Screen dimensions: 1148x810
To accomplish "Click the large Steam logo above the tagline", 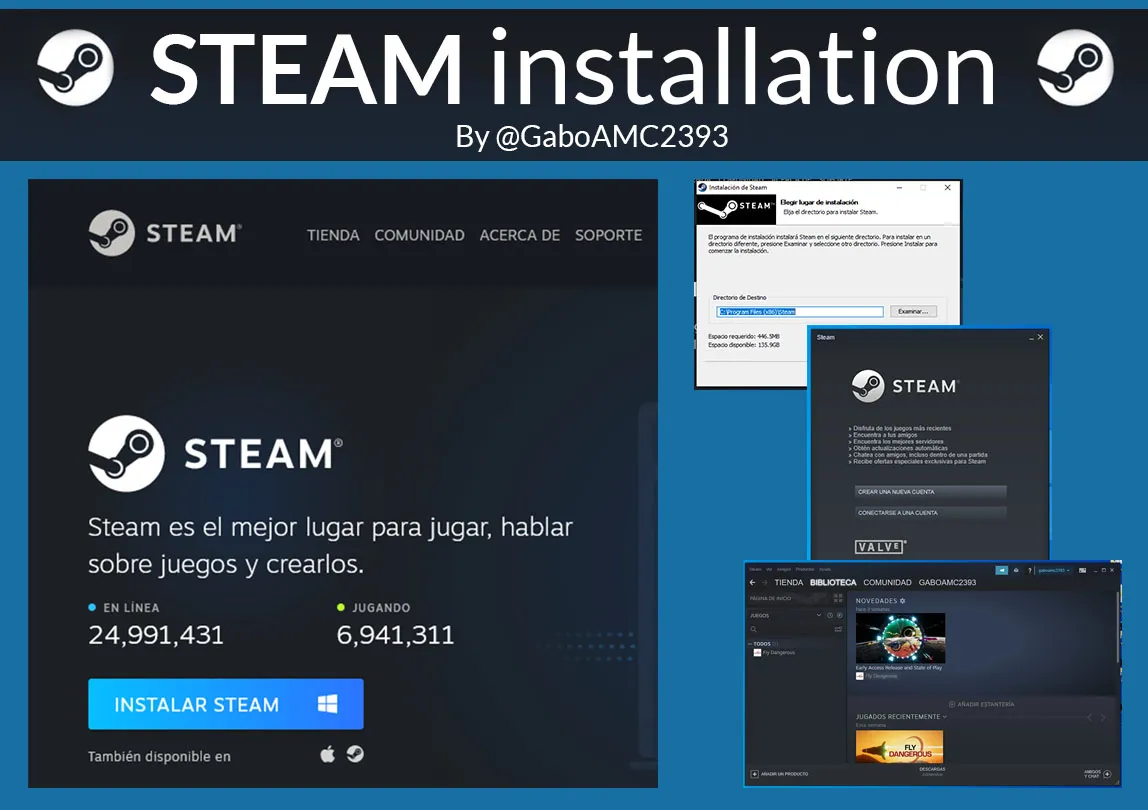I will pos(215,453).
